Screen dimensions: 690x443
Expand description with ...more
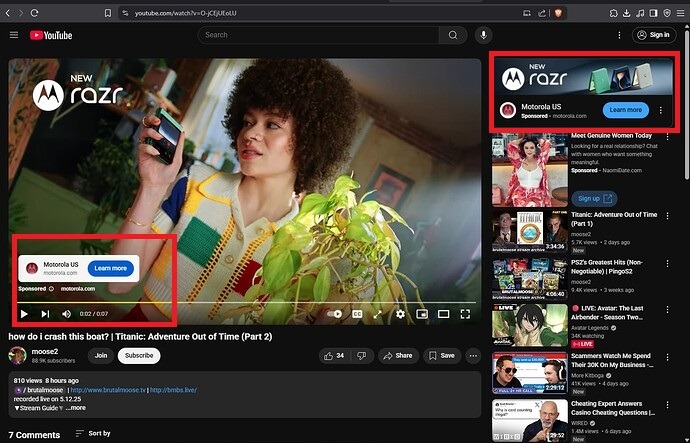[x=76, y=408]
